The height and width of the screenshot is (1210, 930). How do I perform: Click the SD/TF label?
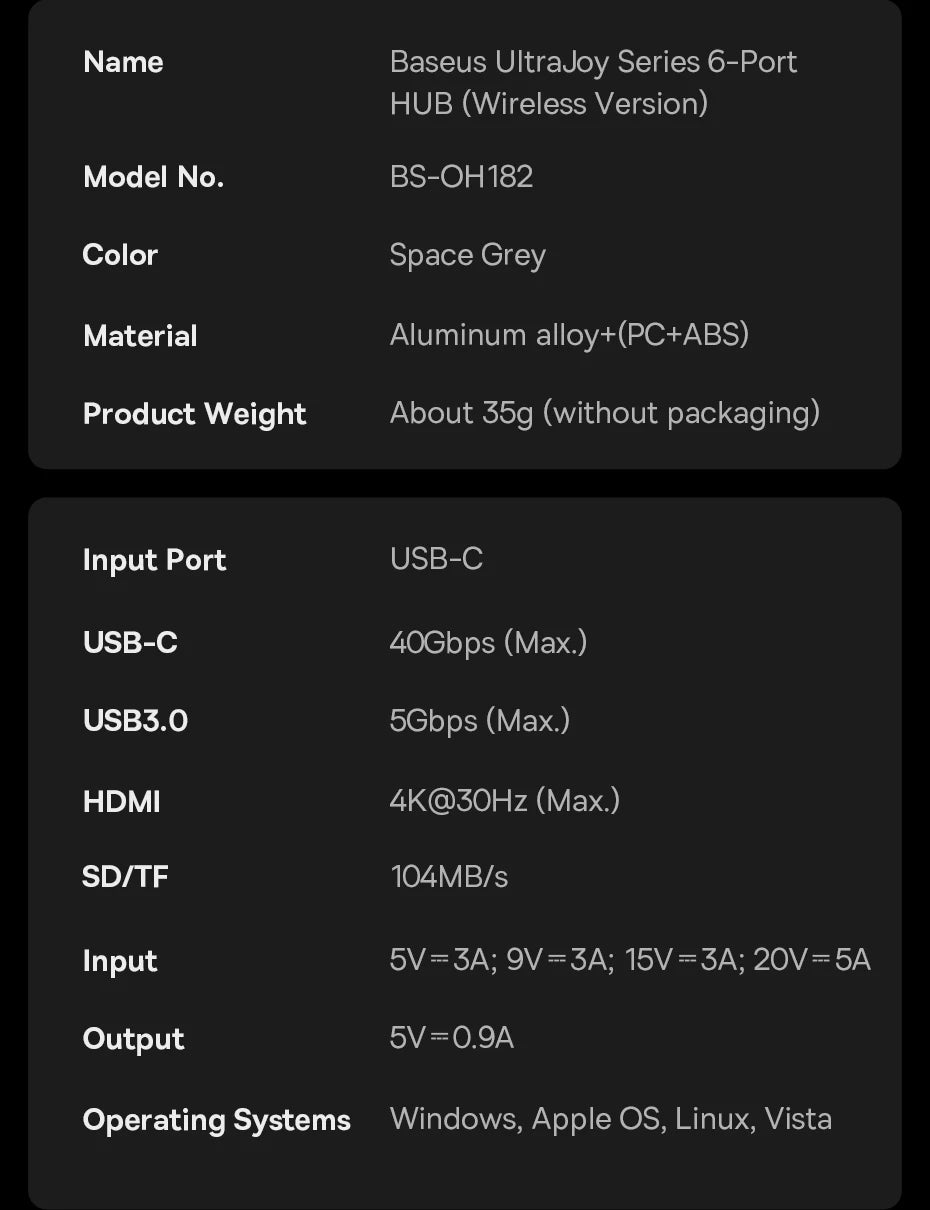click(125, 877)
